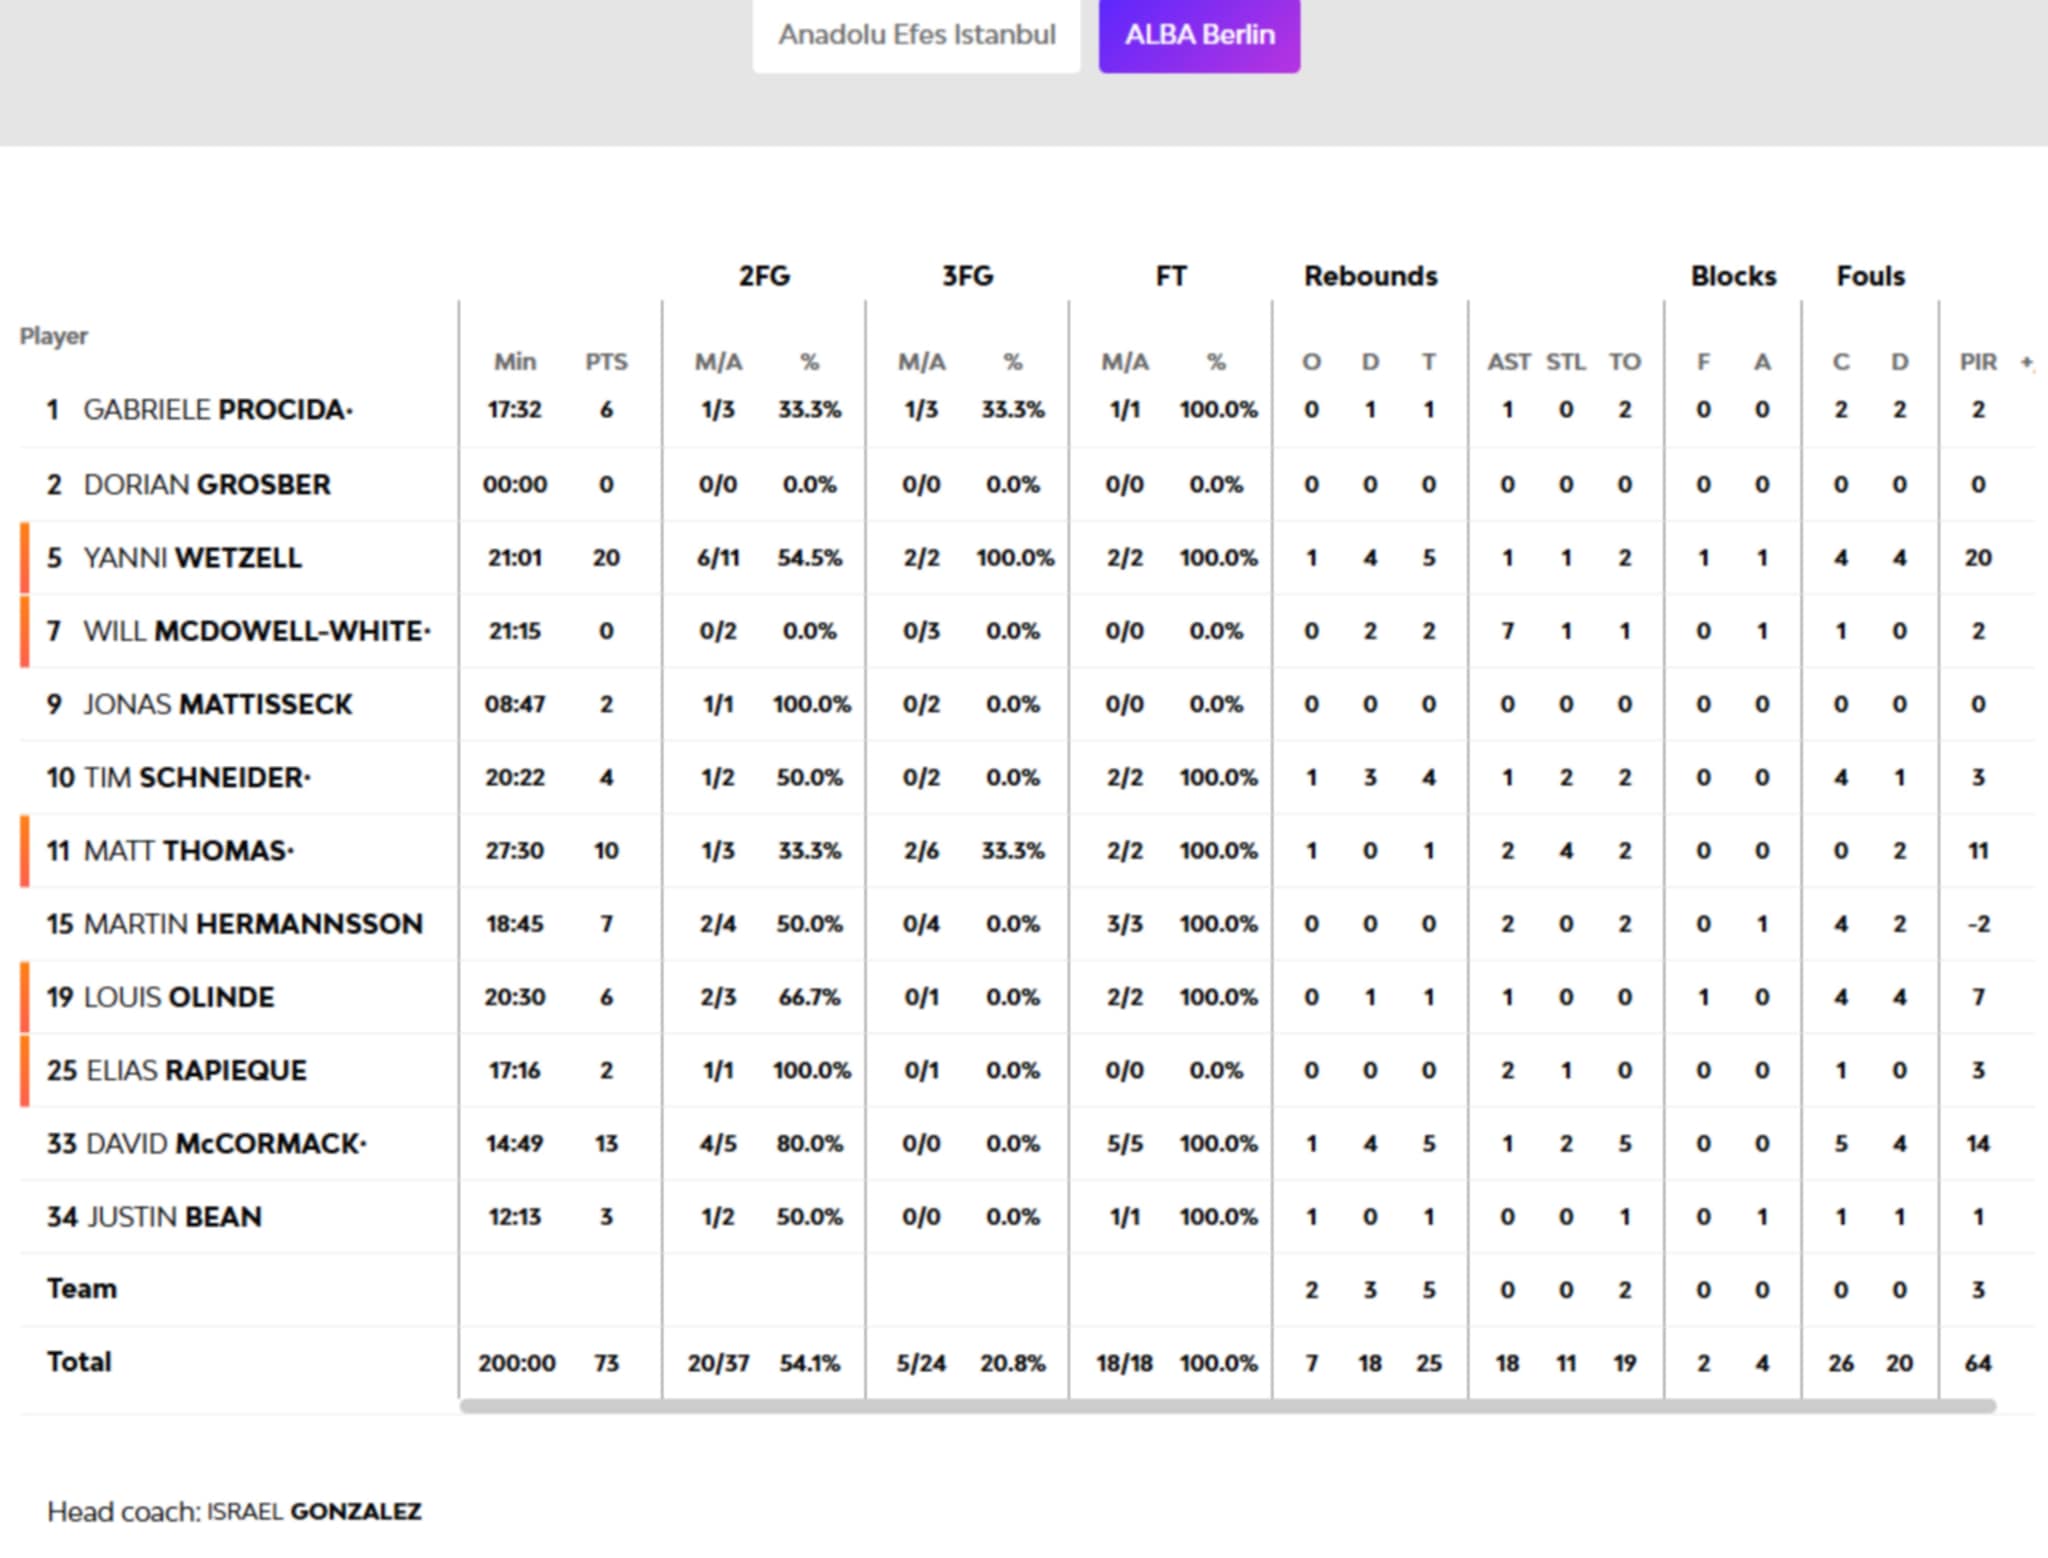Select the ALBA Berlin tab

pyautogui.click(x=1199, y=35)
